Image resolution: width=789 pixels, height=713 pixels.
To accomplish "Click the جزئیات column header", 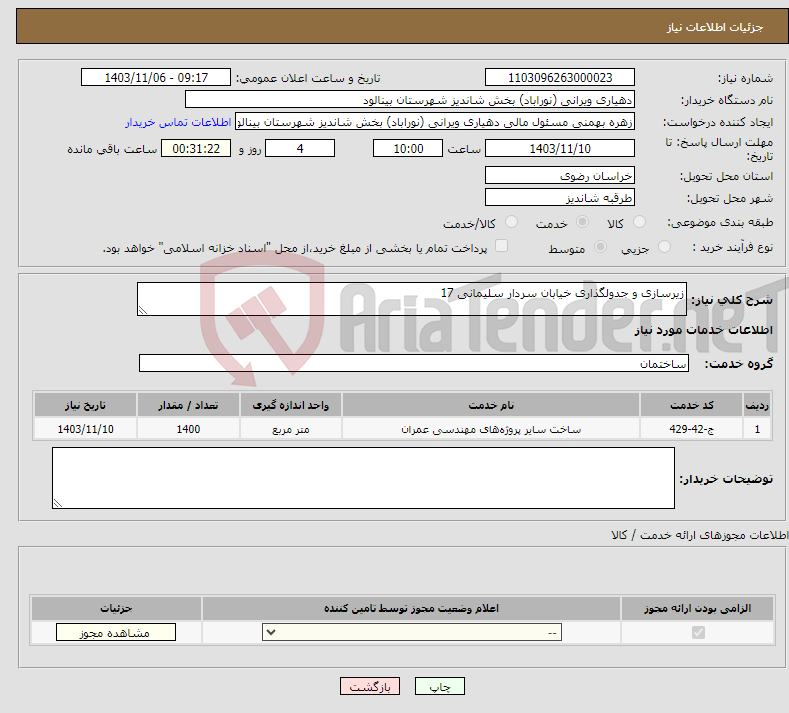I will 116,608.
